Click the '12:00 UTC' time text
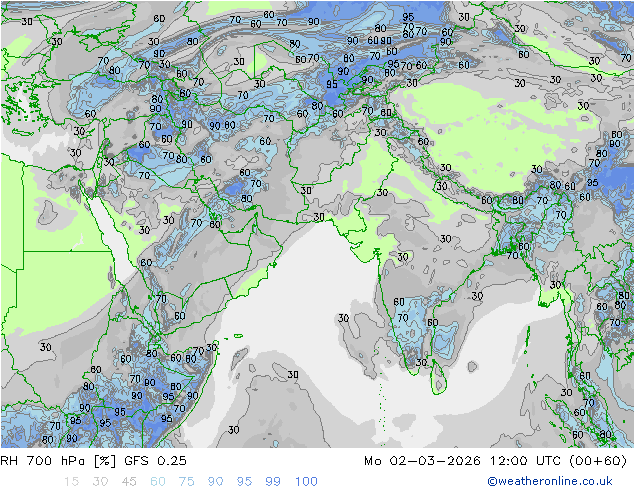 (525, 460)
